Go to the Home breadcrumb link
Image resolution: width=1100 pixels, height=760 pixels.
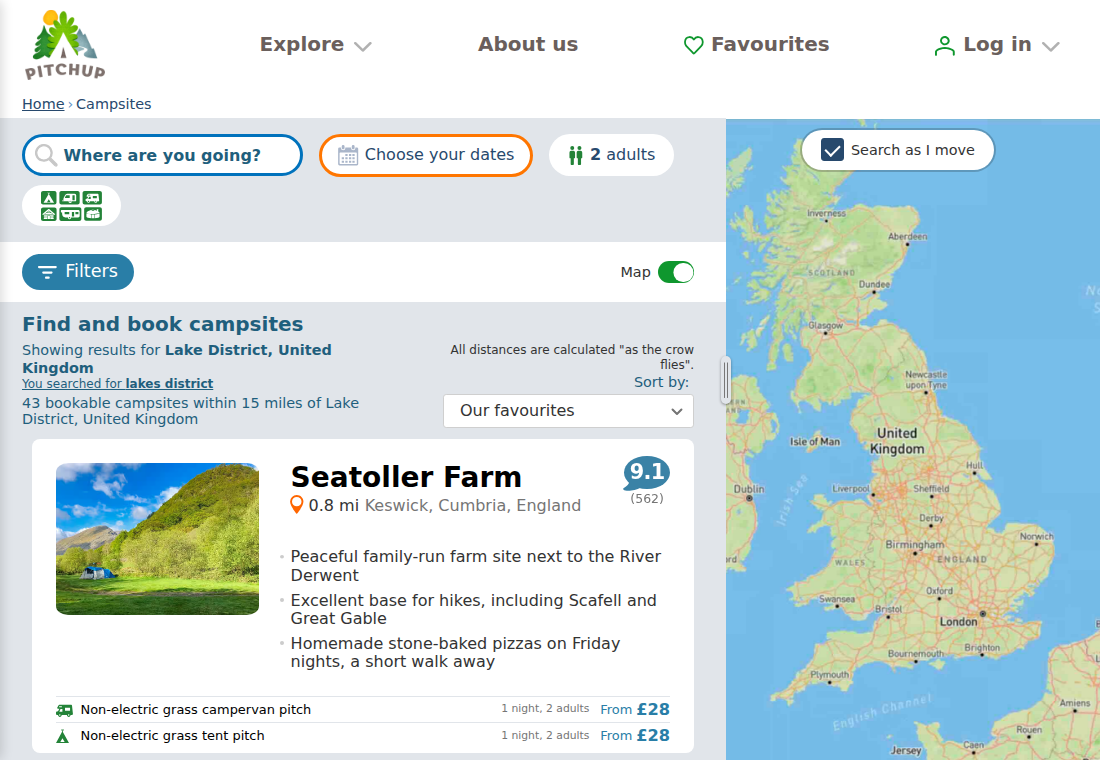[43, 104]
